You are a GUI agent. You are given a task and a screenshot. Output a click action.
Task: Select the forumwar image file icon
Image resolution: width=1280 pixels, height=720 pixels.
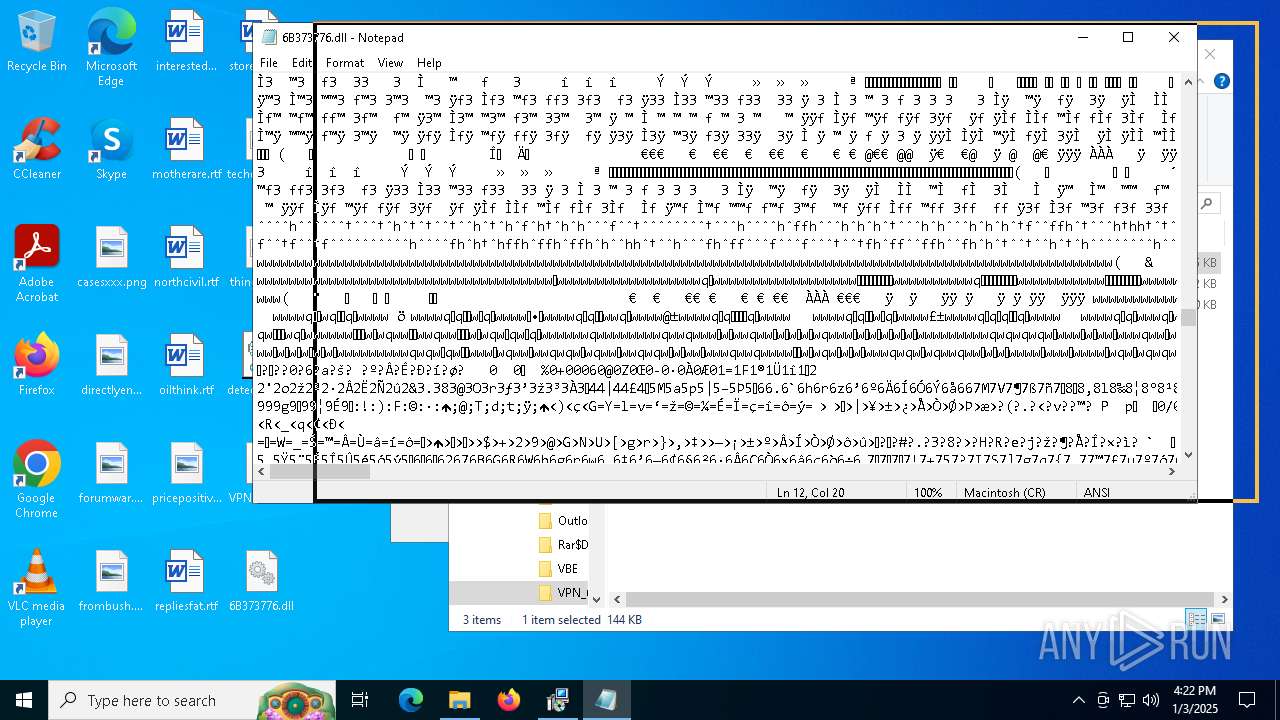pos(111,473)
